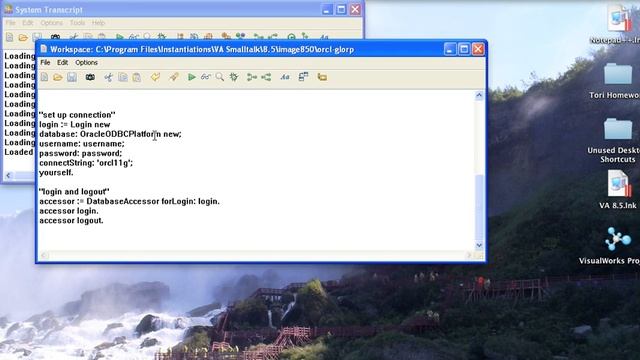640x360 pixels.
Task: Click the yellow Undo arrow icon
Action: click(155, 77)
